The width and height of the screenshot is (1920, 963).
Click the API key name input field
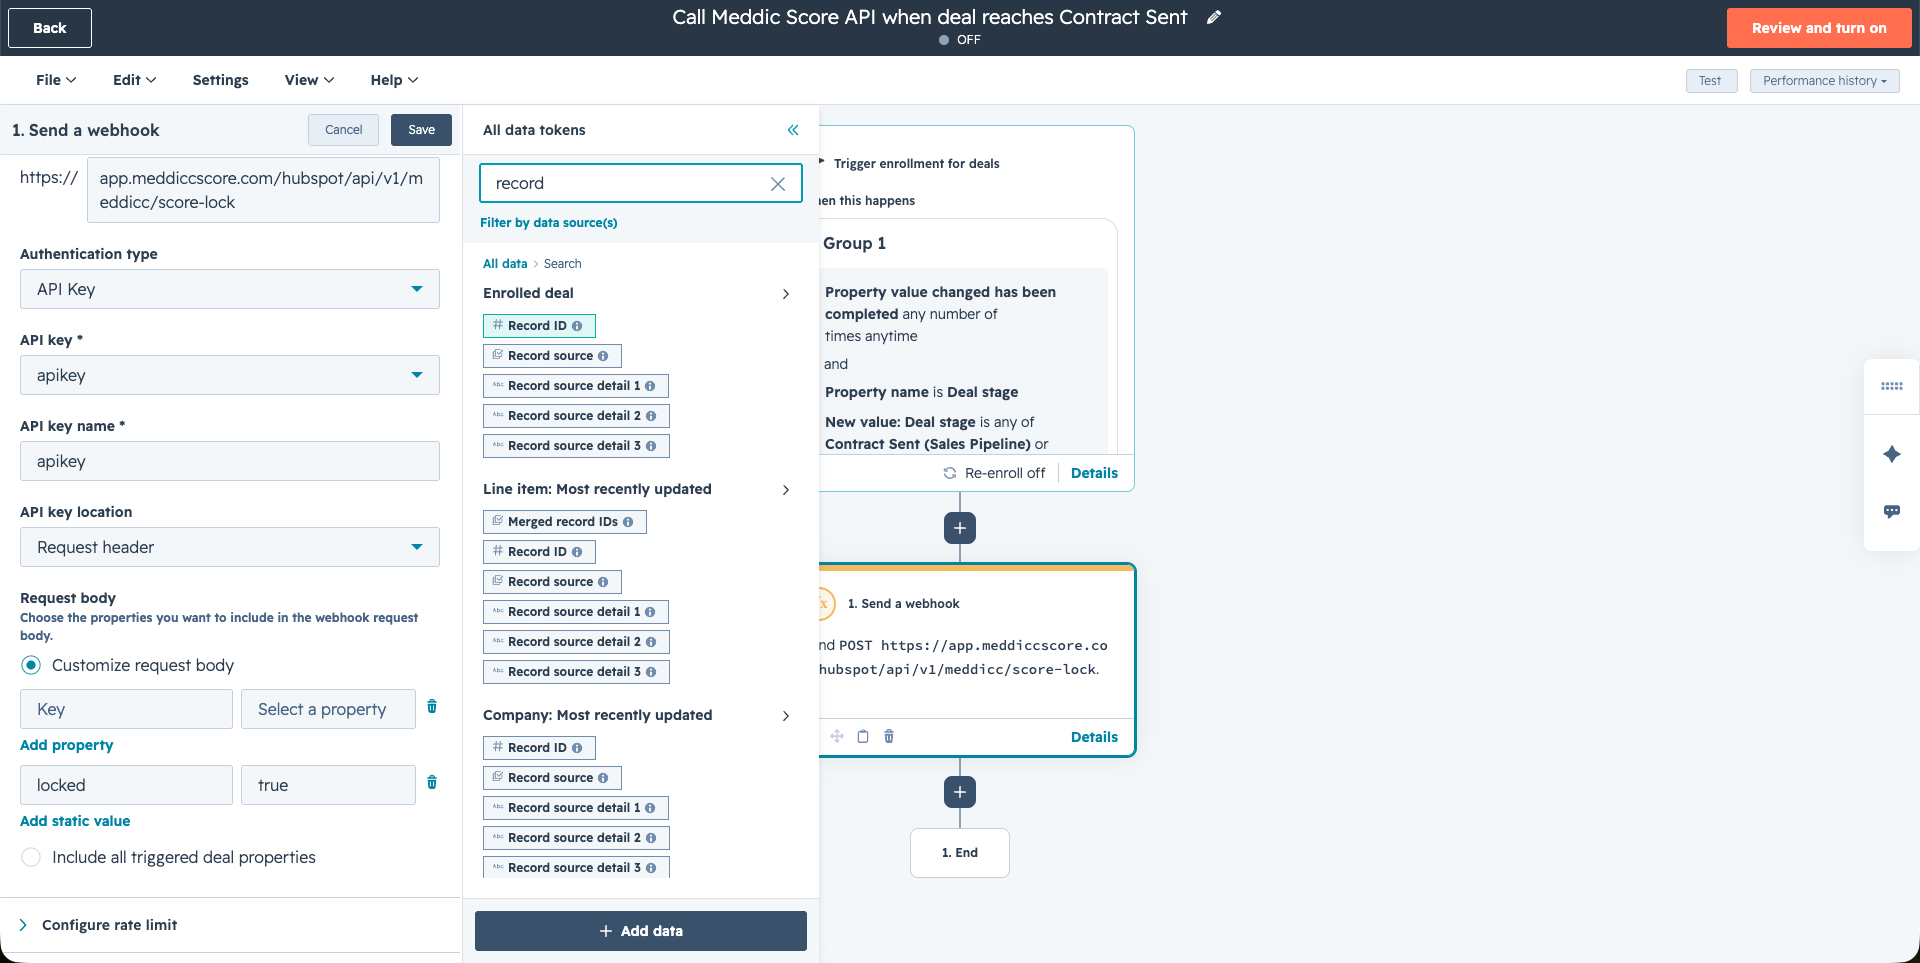coord(229,461)
